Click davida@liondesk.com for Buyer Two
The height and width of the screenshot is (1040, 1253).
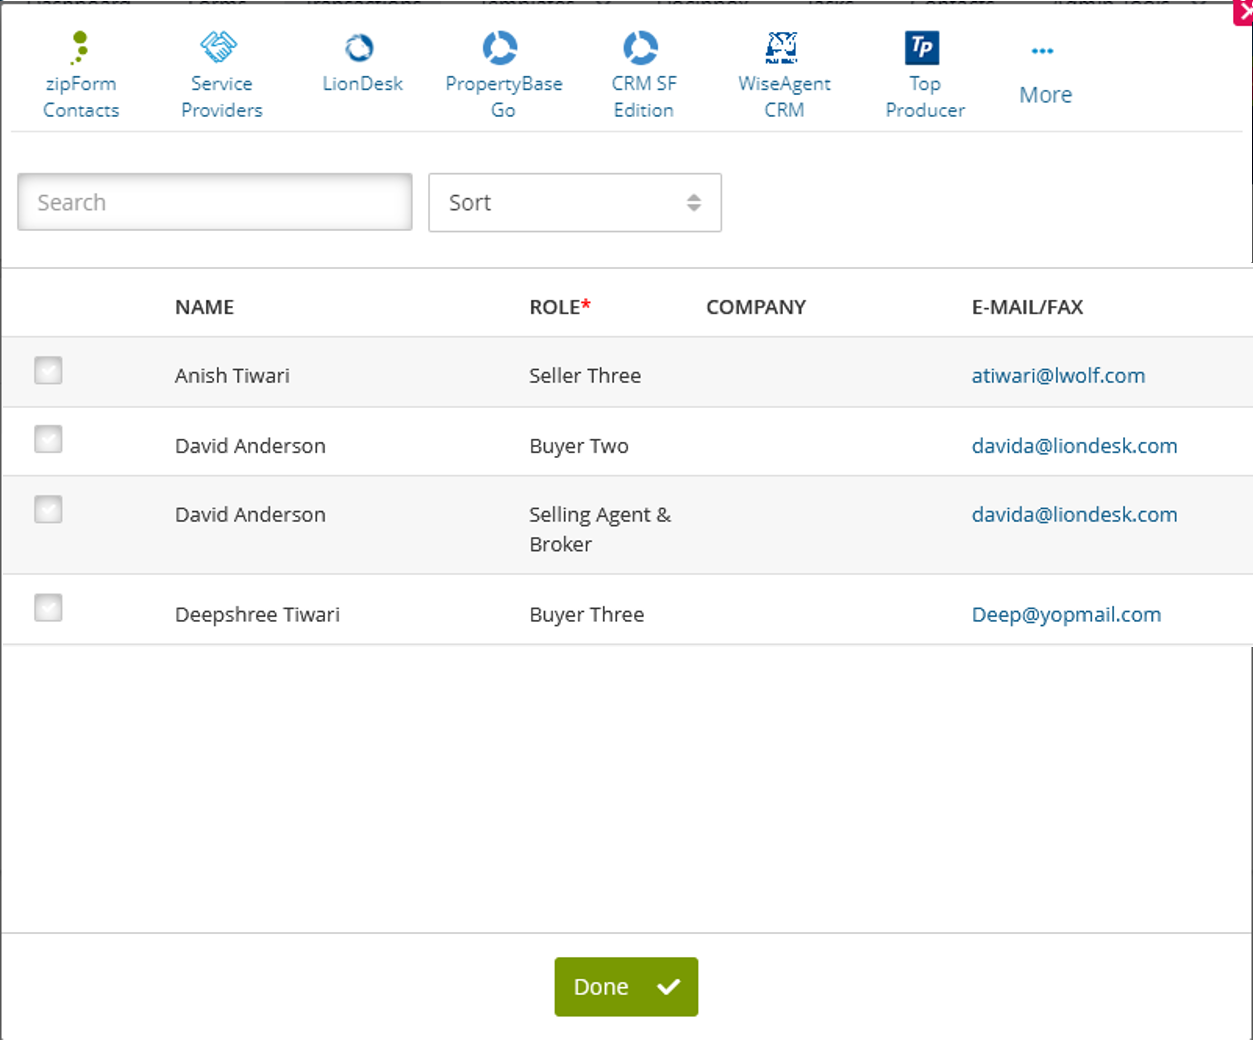pos(1074,445)
